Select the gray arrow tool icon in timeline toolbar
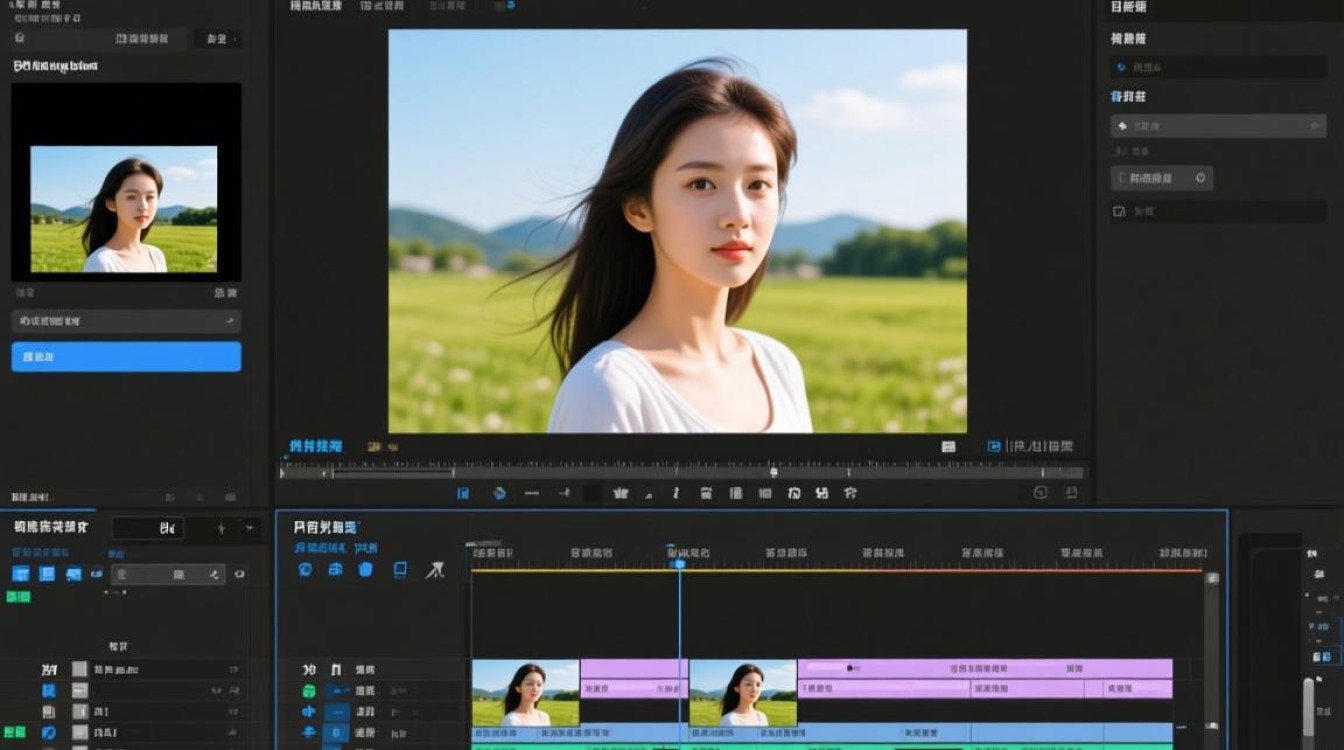1344x750 pixels. point(435,570)
